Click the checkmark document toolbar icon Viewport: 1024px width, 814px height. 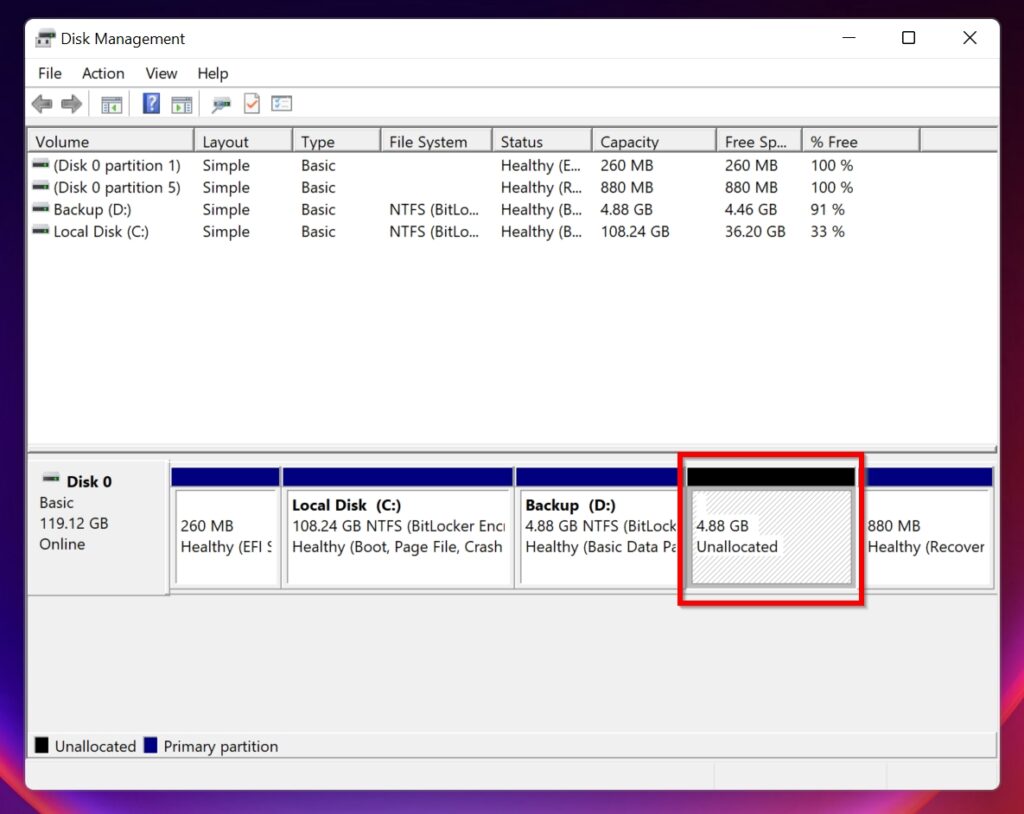252,103
